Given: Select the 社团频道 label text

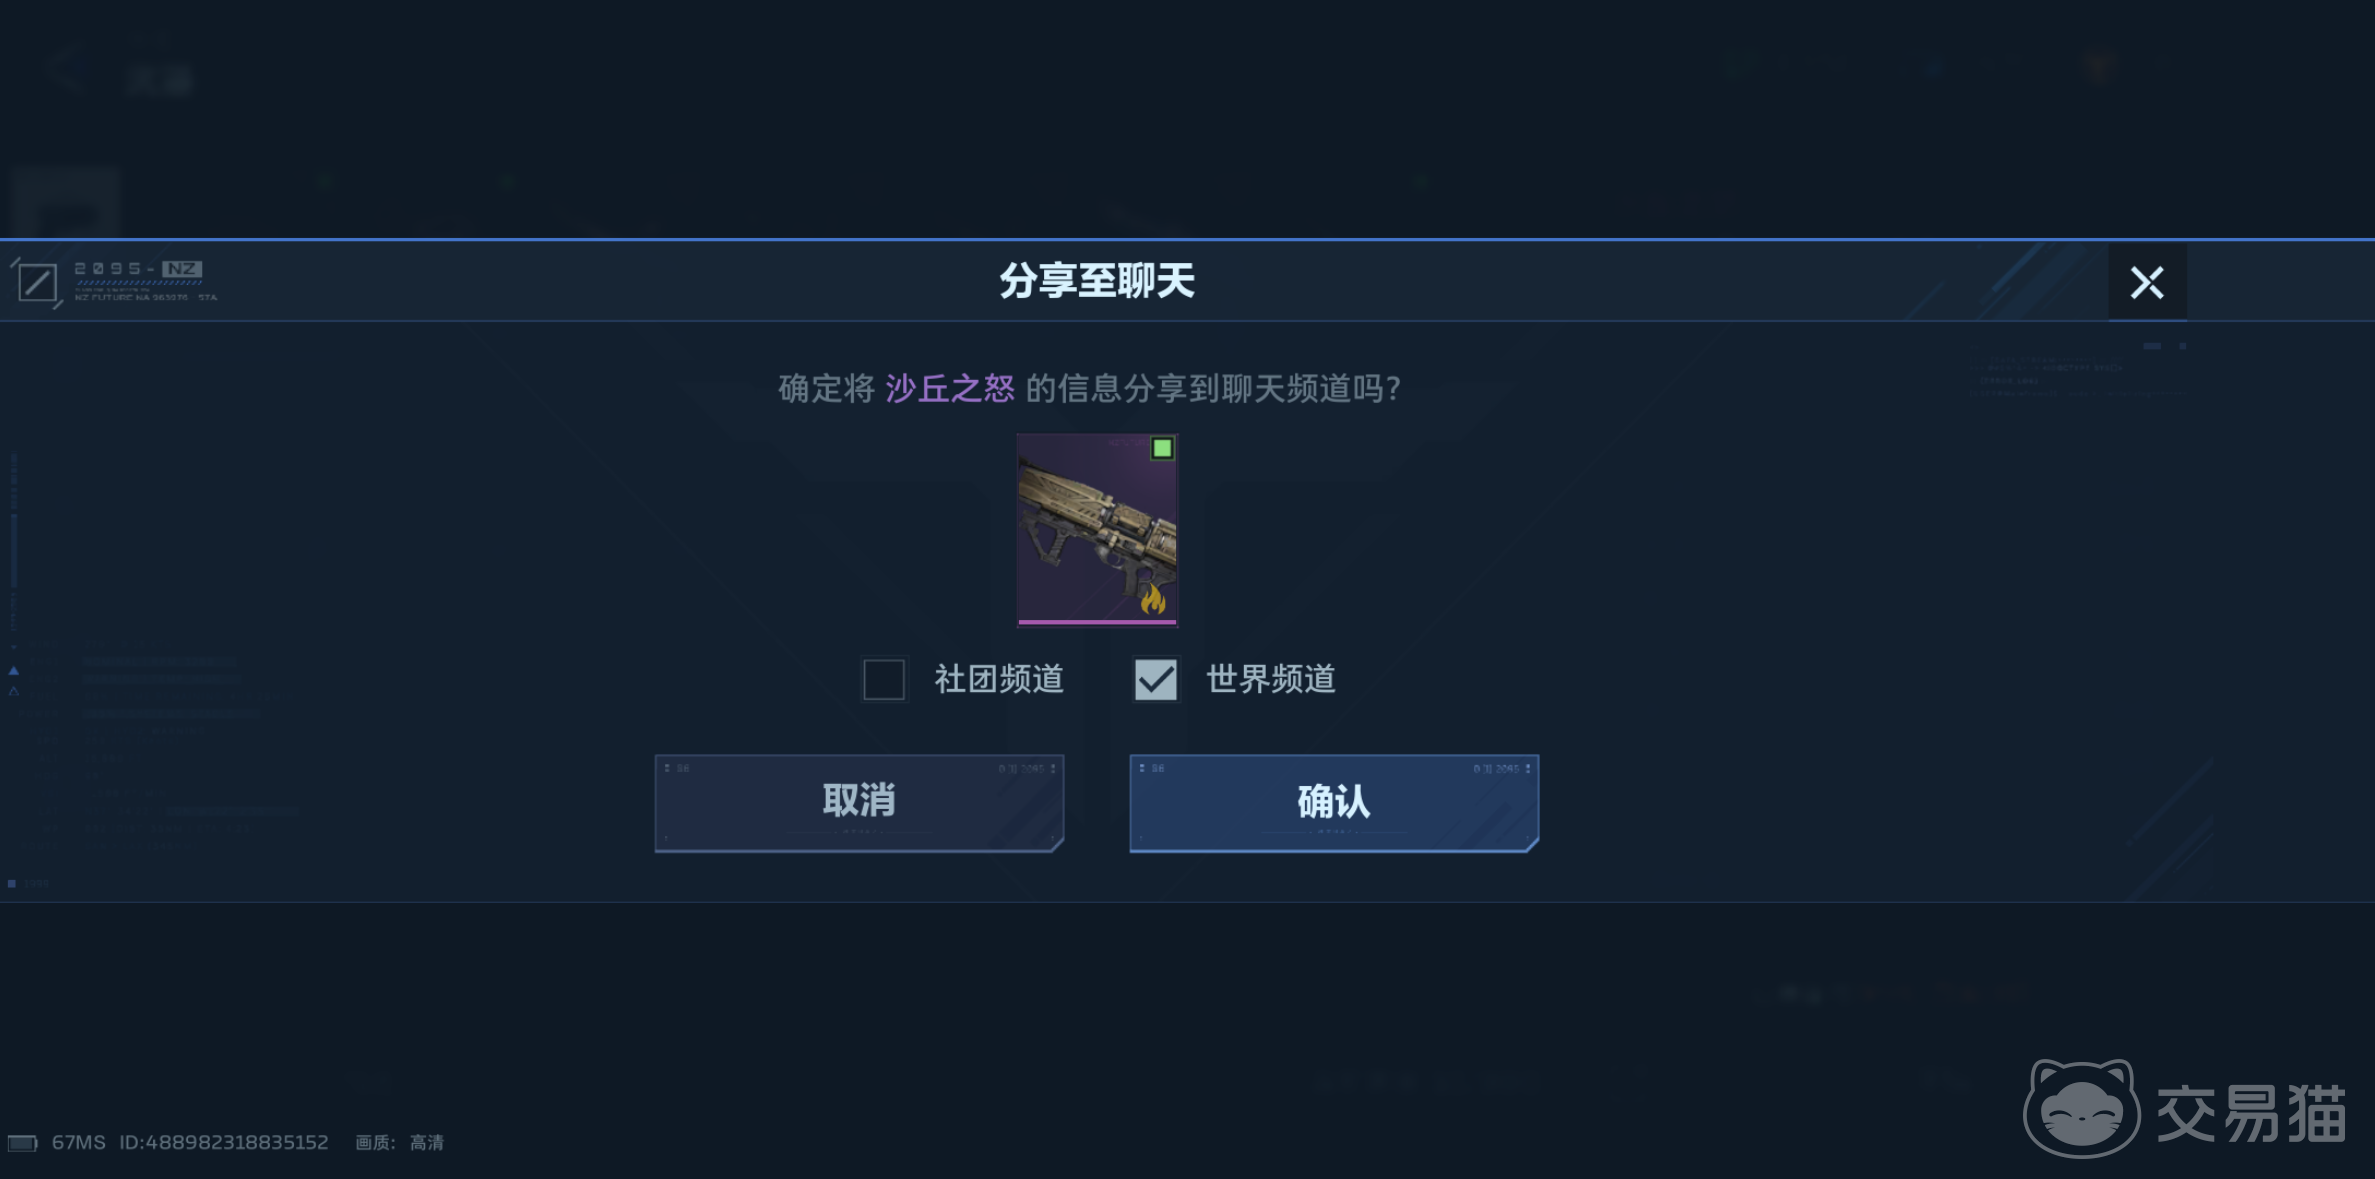Looking at the screenshot, I should point(999,680).
